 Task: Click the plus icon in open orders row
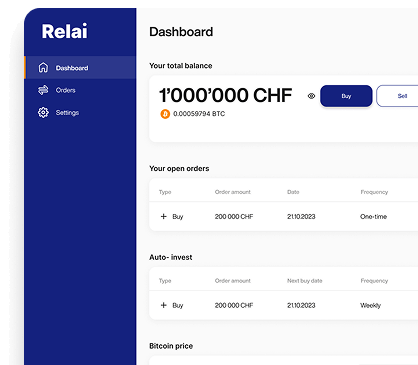(x=163, y=216)
